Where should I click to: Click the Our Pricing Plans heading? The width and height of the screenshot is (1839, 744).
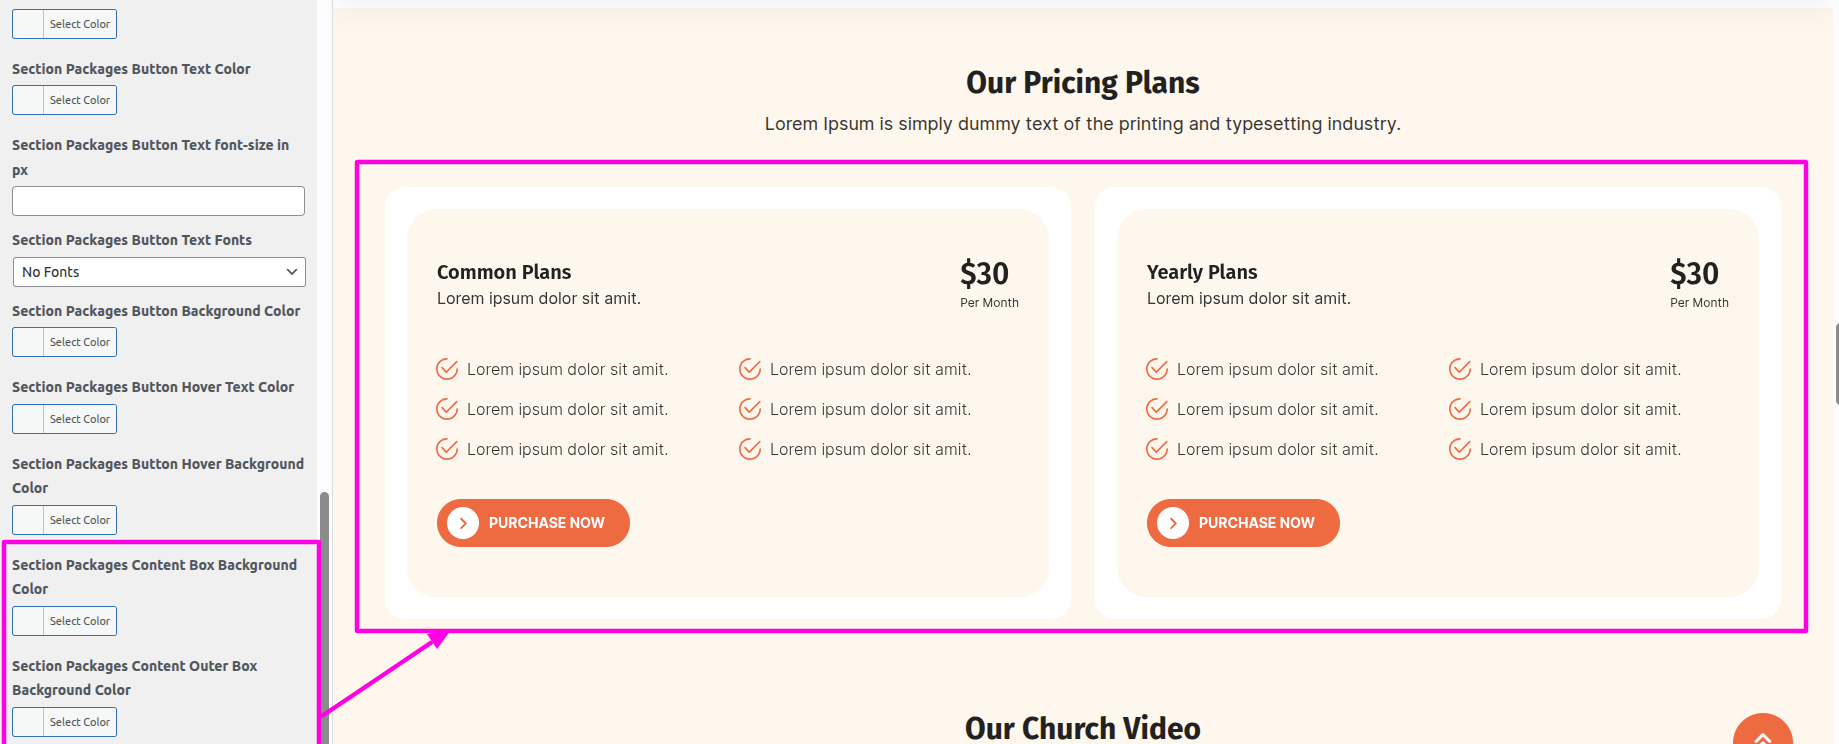point(1082,82)
